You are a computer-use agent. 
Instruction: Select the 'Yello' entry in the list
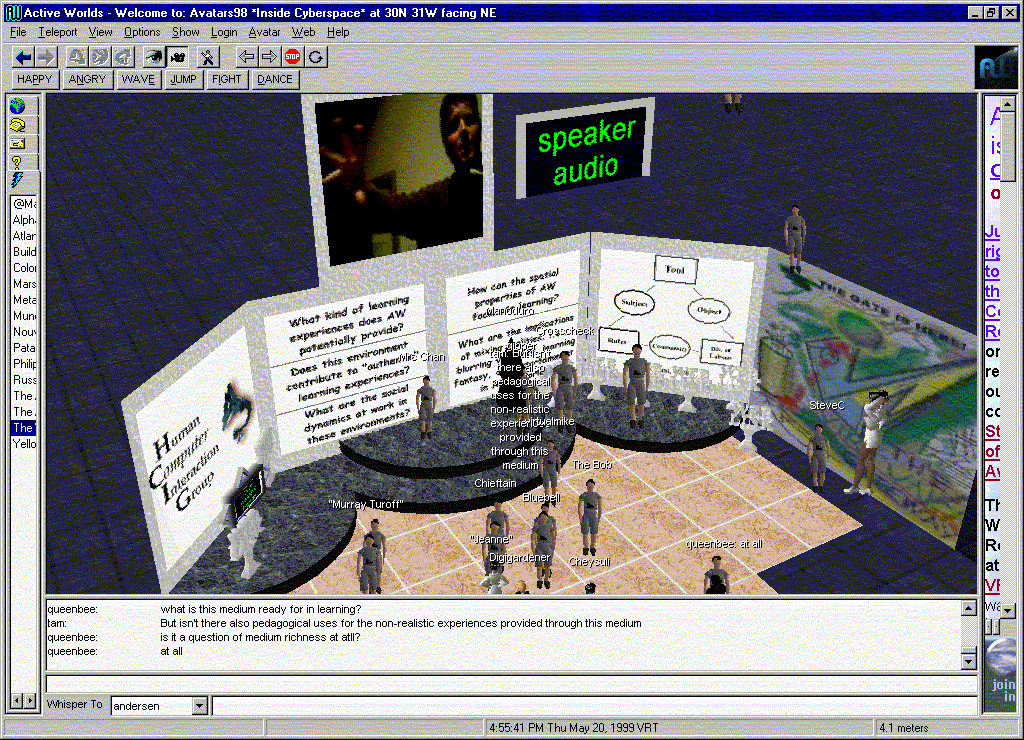pyautogui.click(x=24, y=443)
